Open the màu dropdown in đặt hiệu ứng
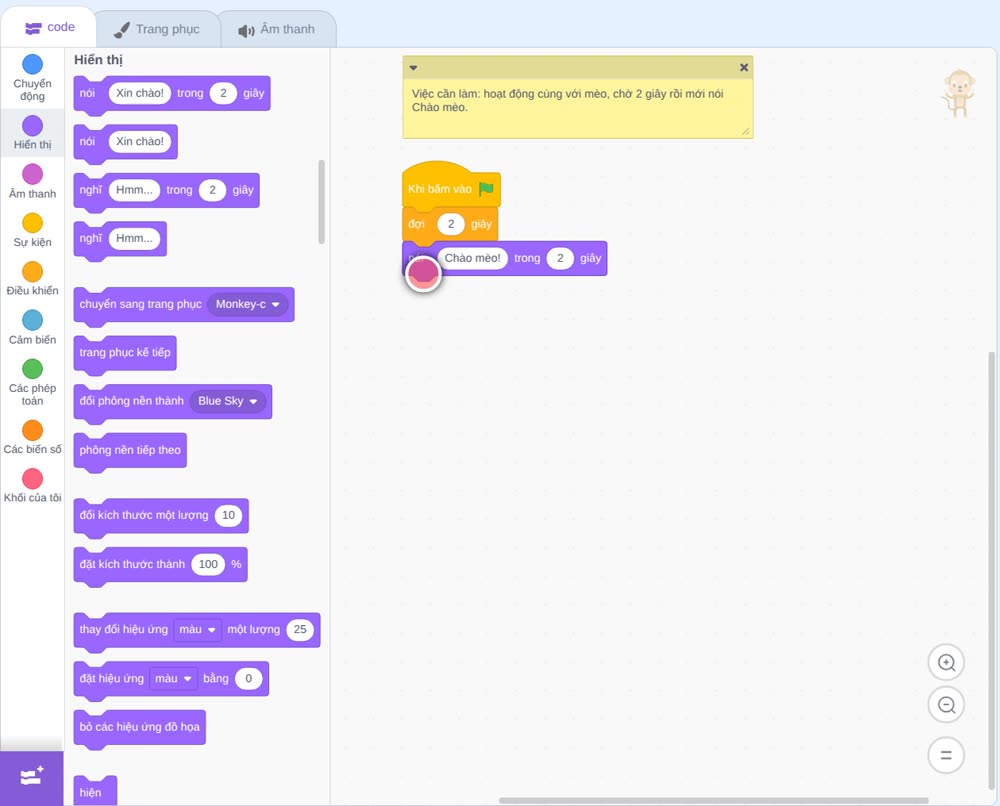This screenshot has height=806, width=1000. (173, 678)
